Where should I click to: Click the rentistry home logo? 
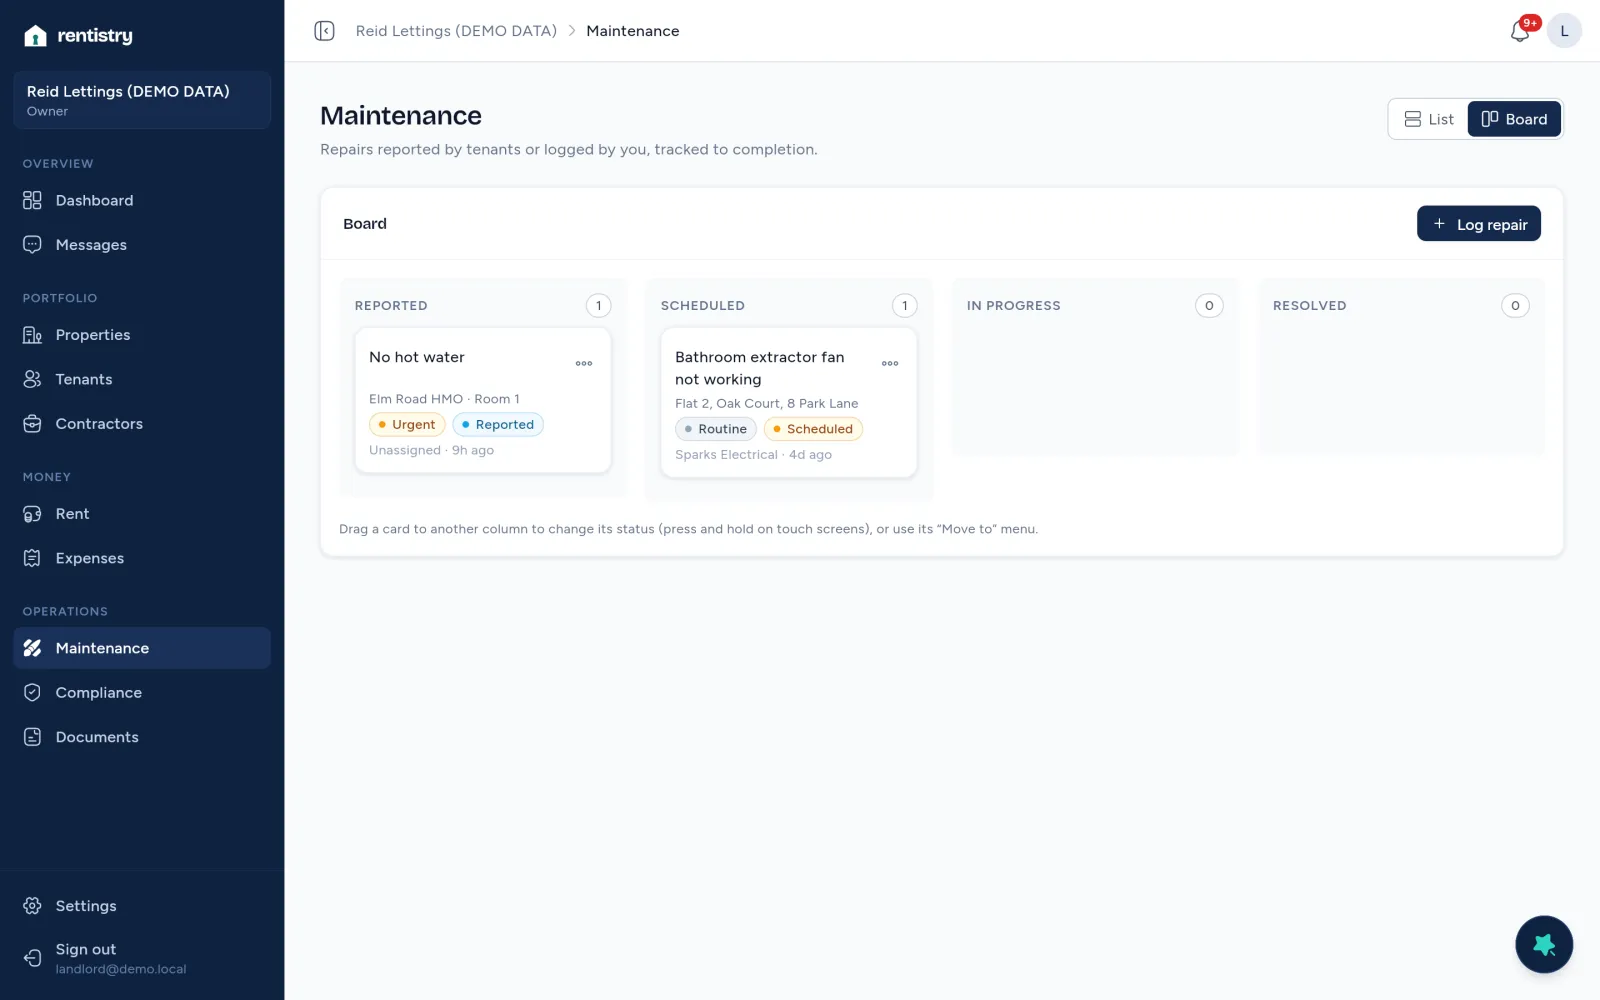click(78, 36)
